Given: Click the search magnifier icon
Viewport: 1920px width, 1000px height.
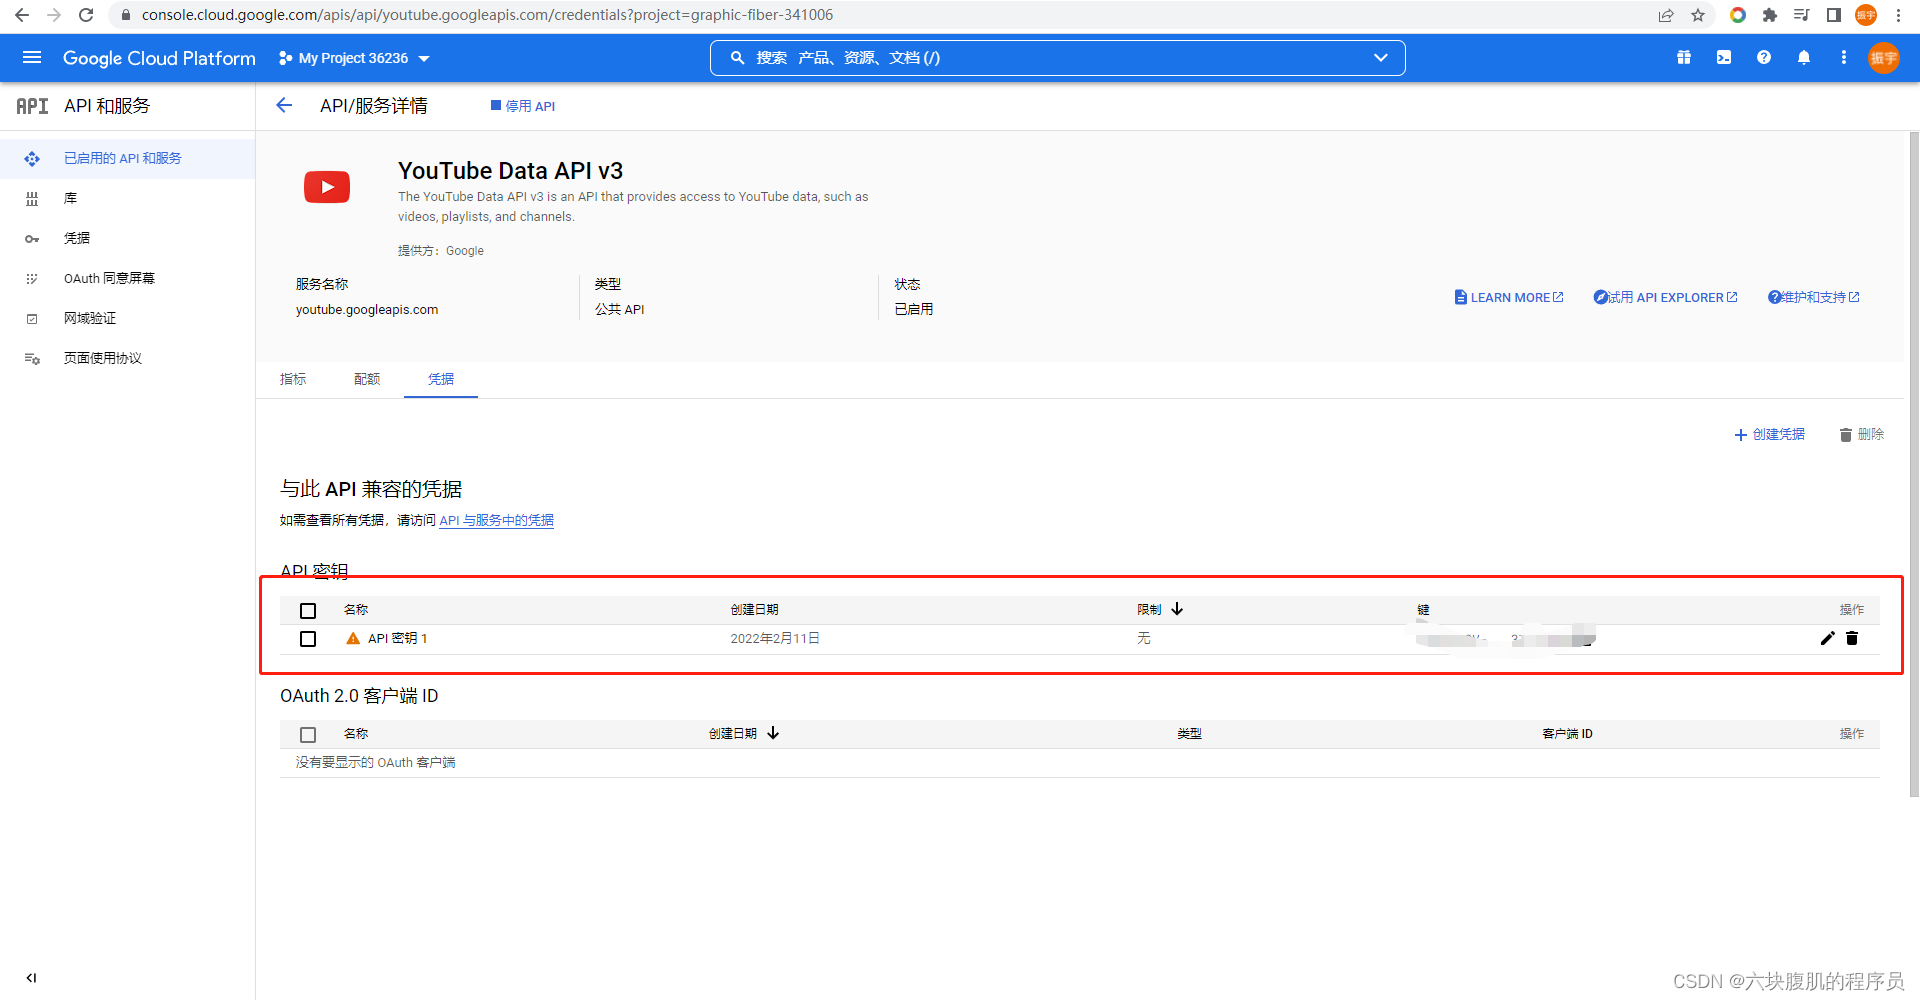Looking at the screenshot, I should click(x=737, y=58).
